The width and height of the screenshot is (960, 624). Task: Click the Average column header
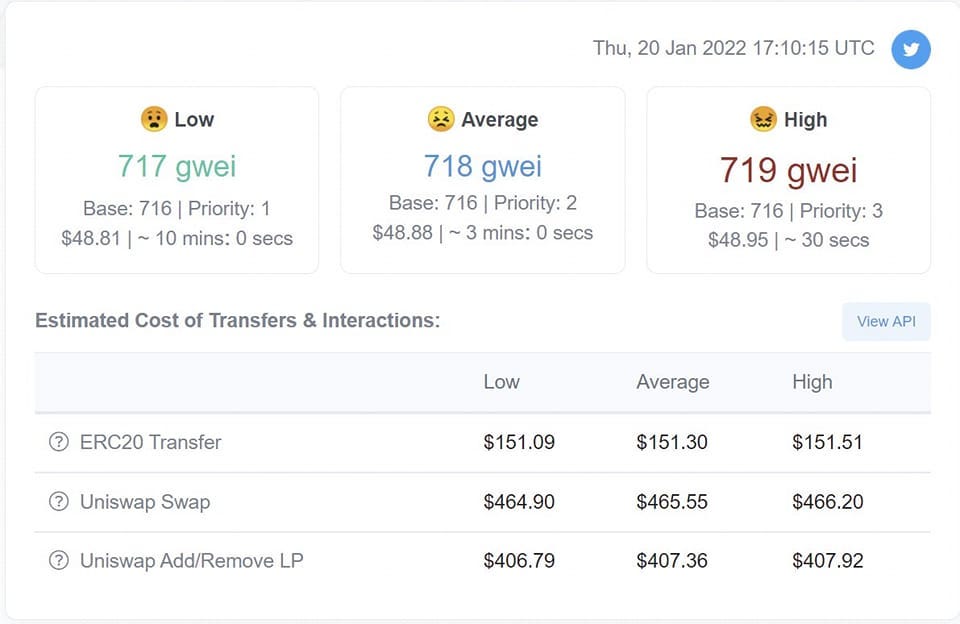point(673,382)
